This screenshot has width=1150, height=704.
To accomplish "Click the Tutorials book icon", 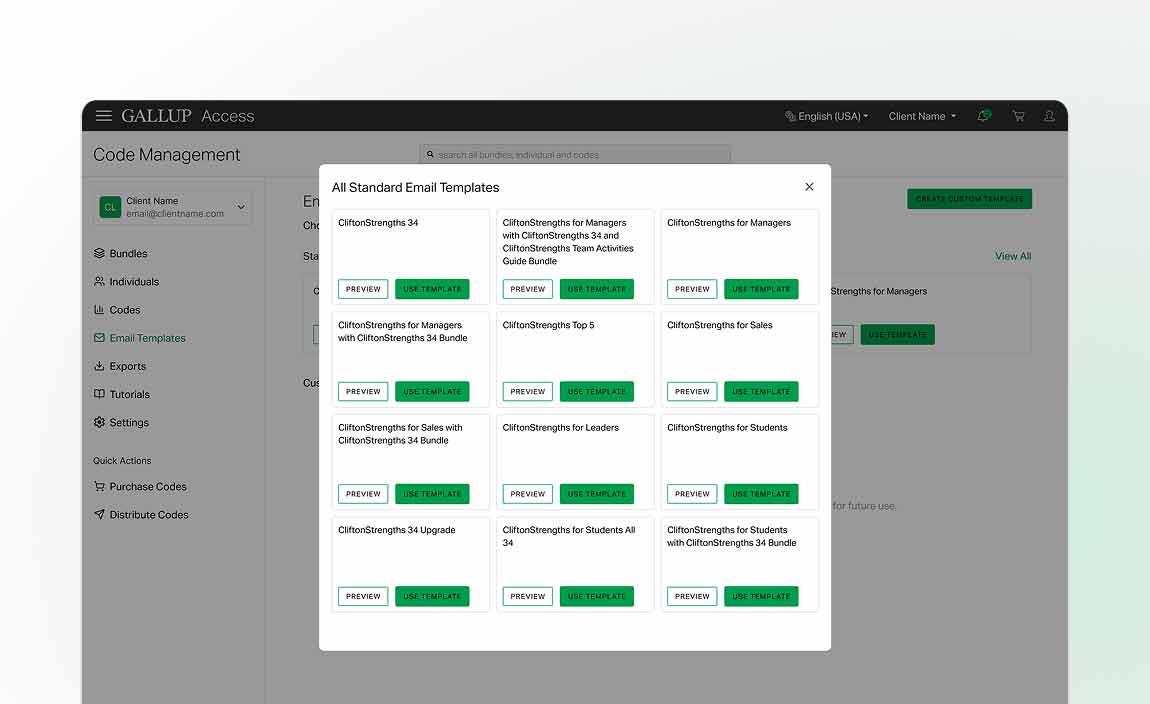I will click(99, 394).
